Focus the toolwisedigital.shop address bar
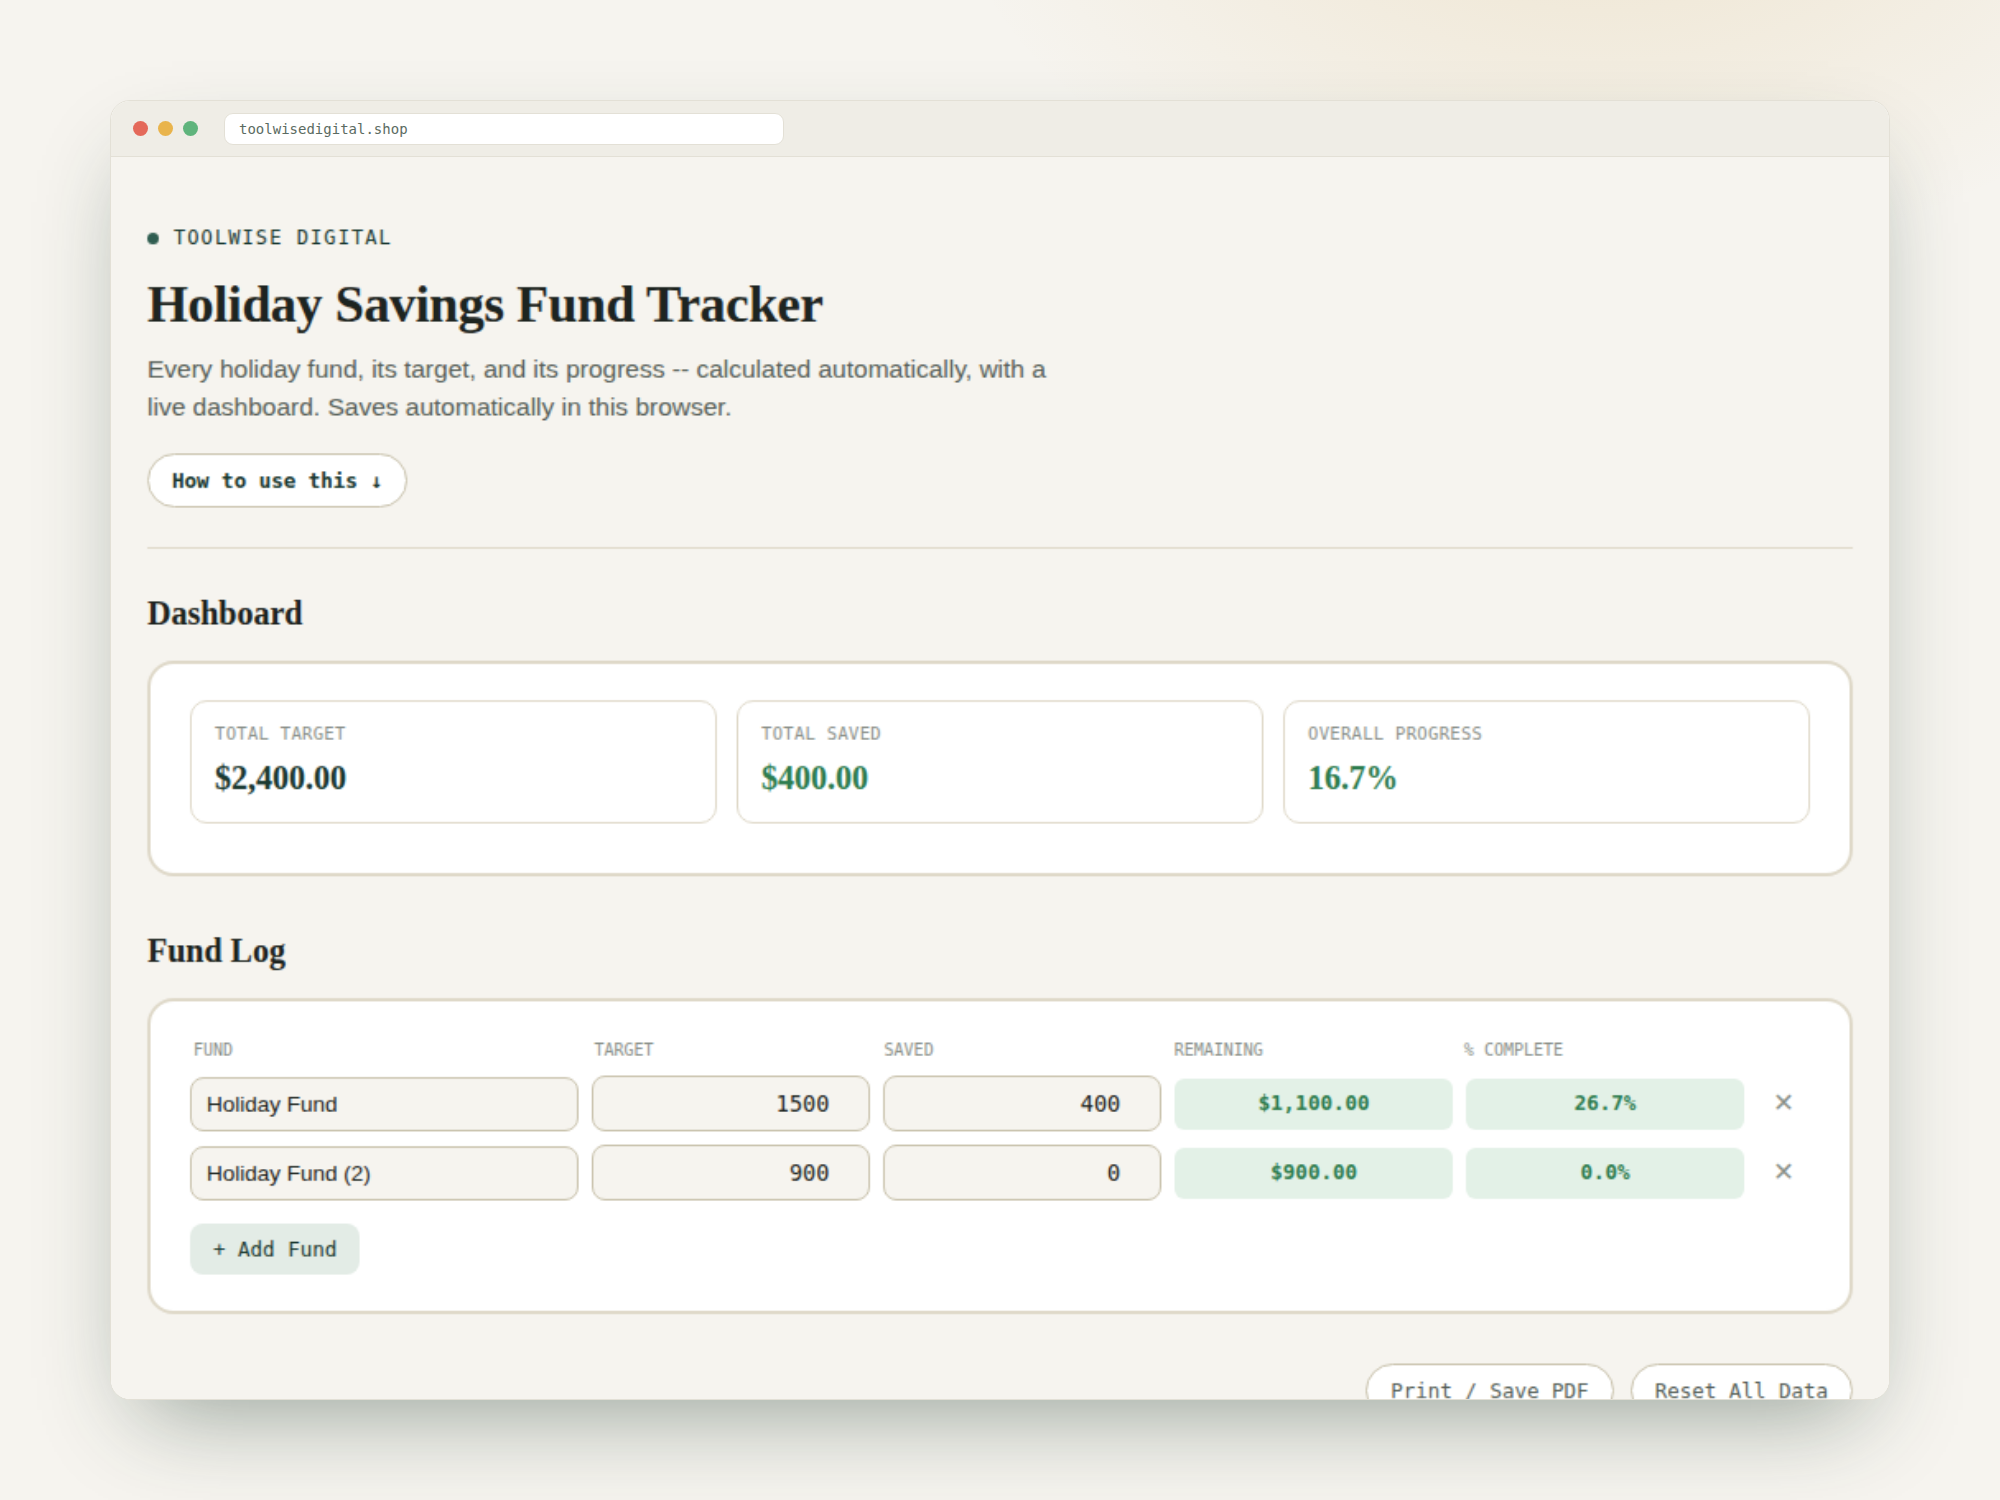2000x1500 pixels. pyautogui.click(x=504, y=129)
